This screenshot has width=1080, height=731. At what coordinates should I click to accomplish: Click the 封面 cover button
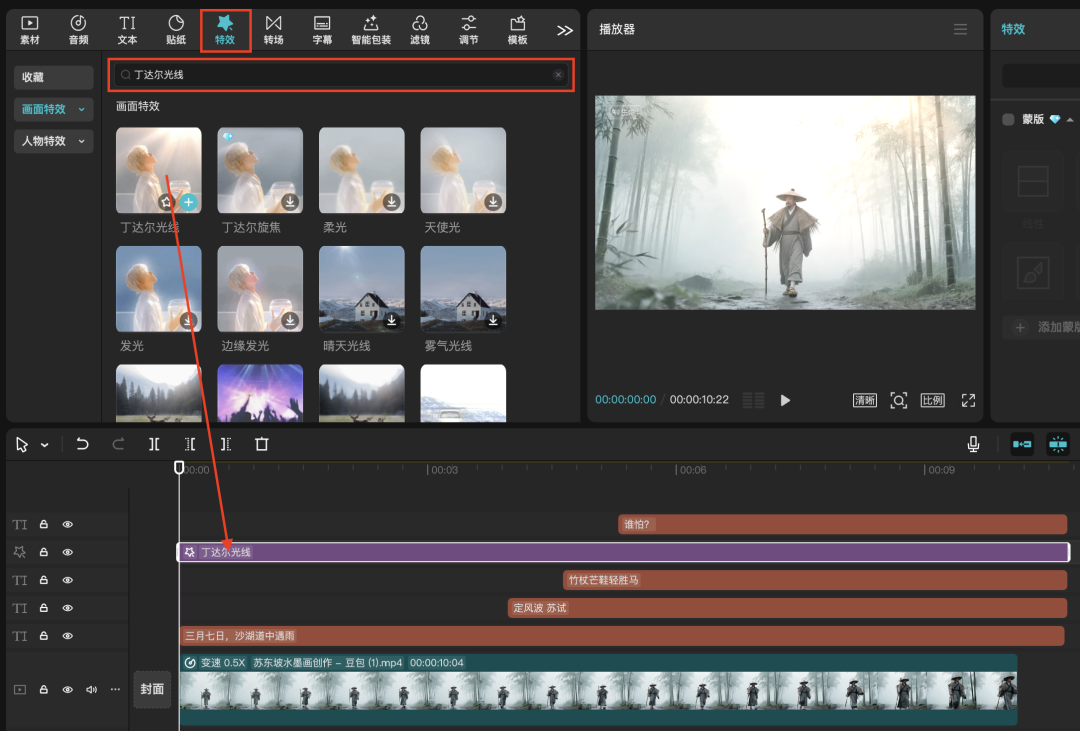[152, 689]
